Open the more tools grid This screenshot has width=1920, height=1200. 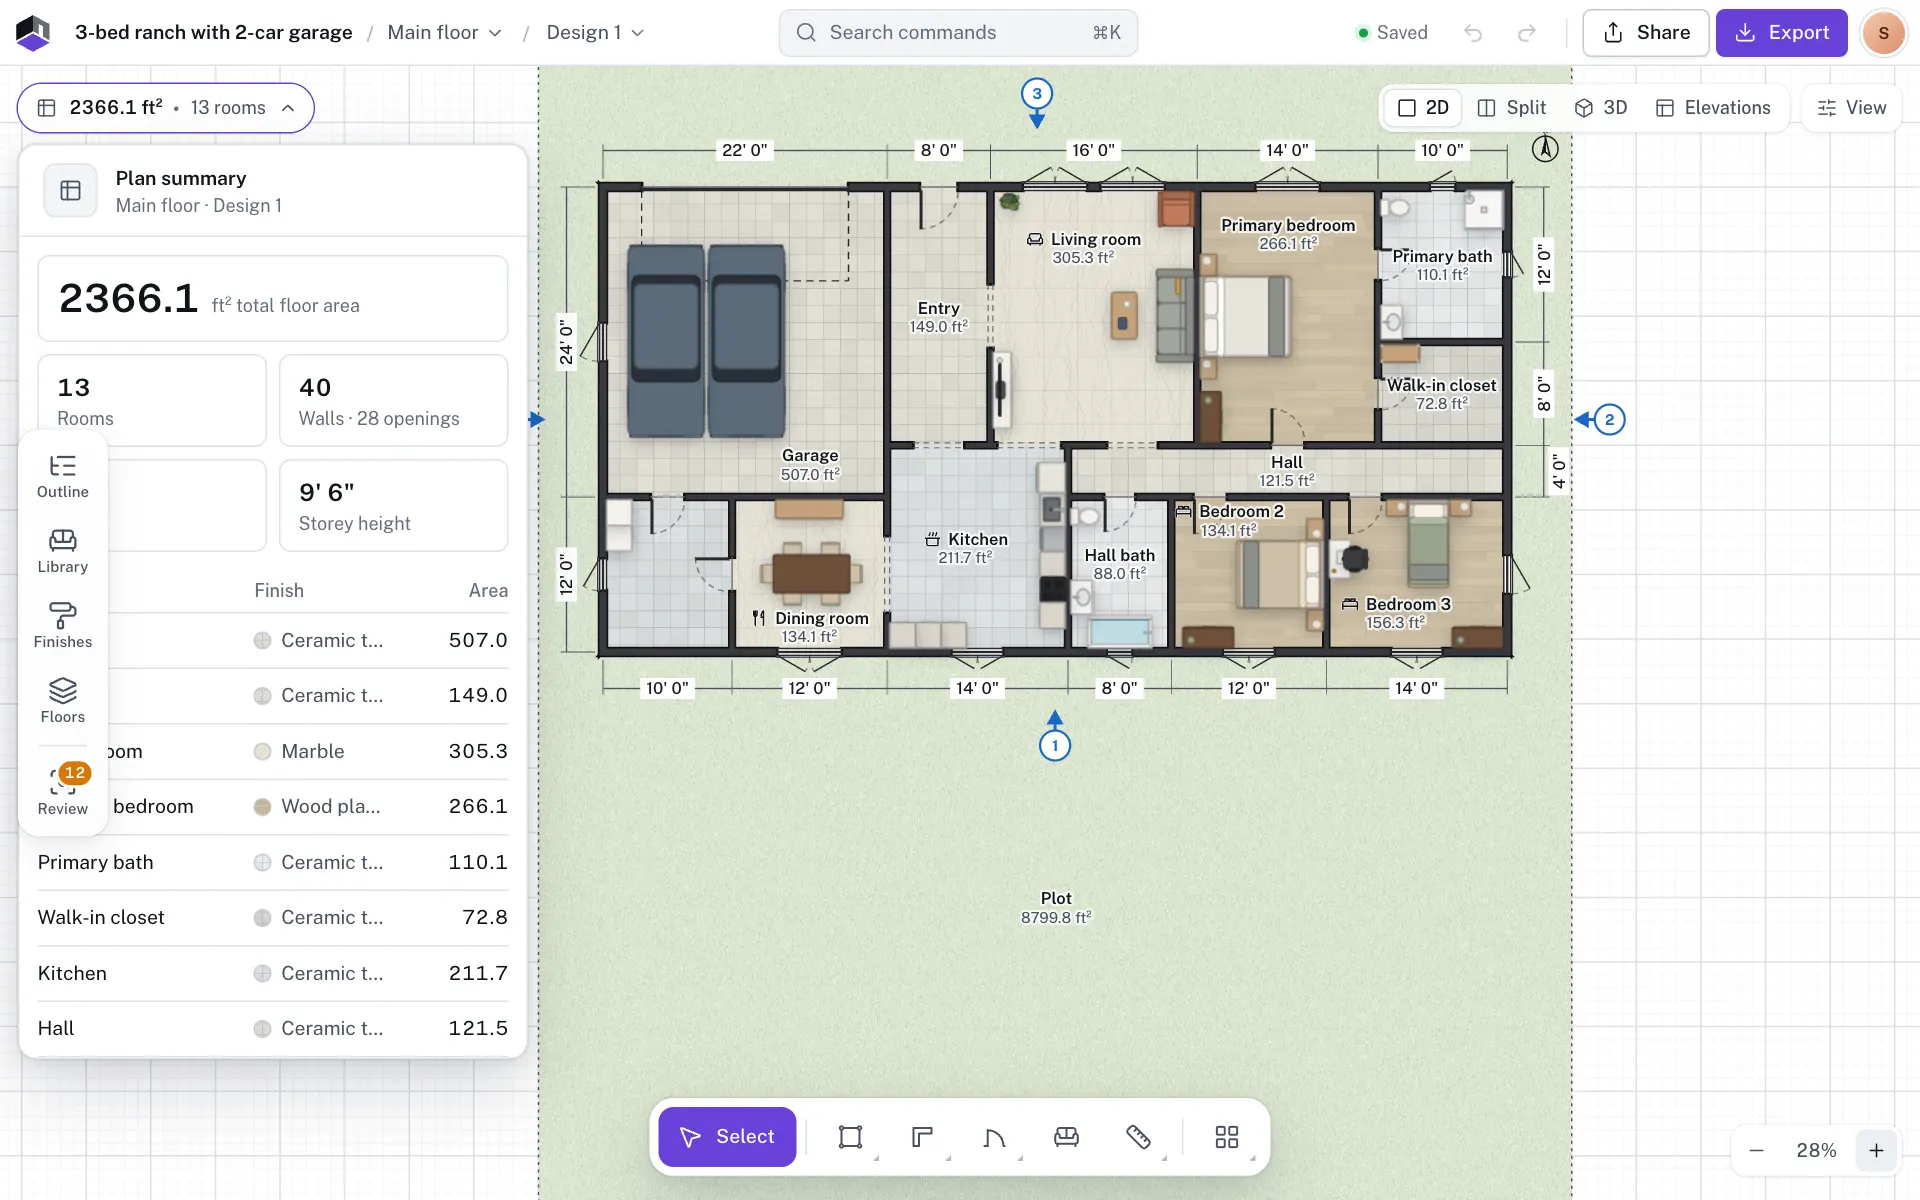[x=1227, y=1137]
